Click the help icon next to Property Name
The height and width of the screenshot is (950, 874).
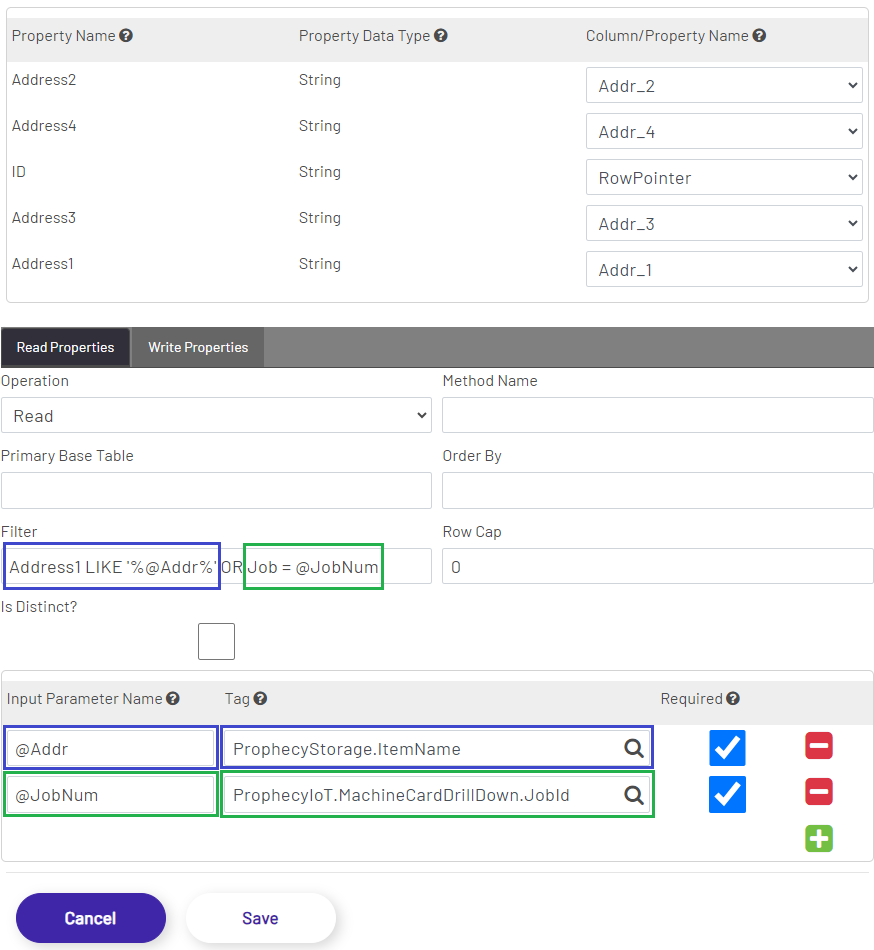126,34
